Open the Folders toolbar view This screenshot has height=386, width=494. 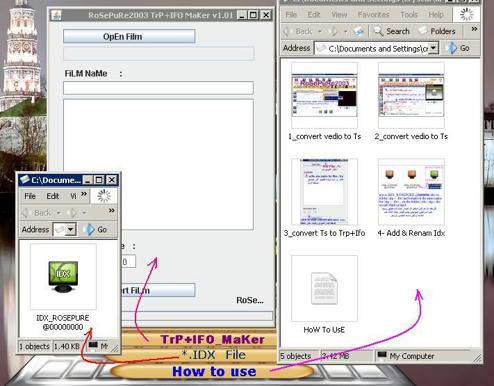(437, 31)
